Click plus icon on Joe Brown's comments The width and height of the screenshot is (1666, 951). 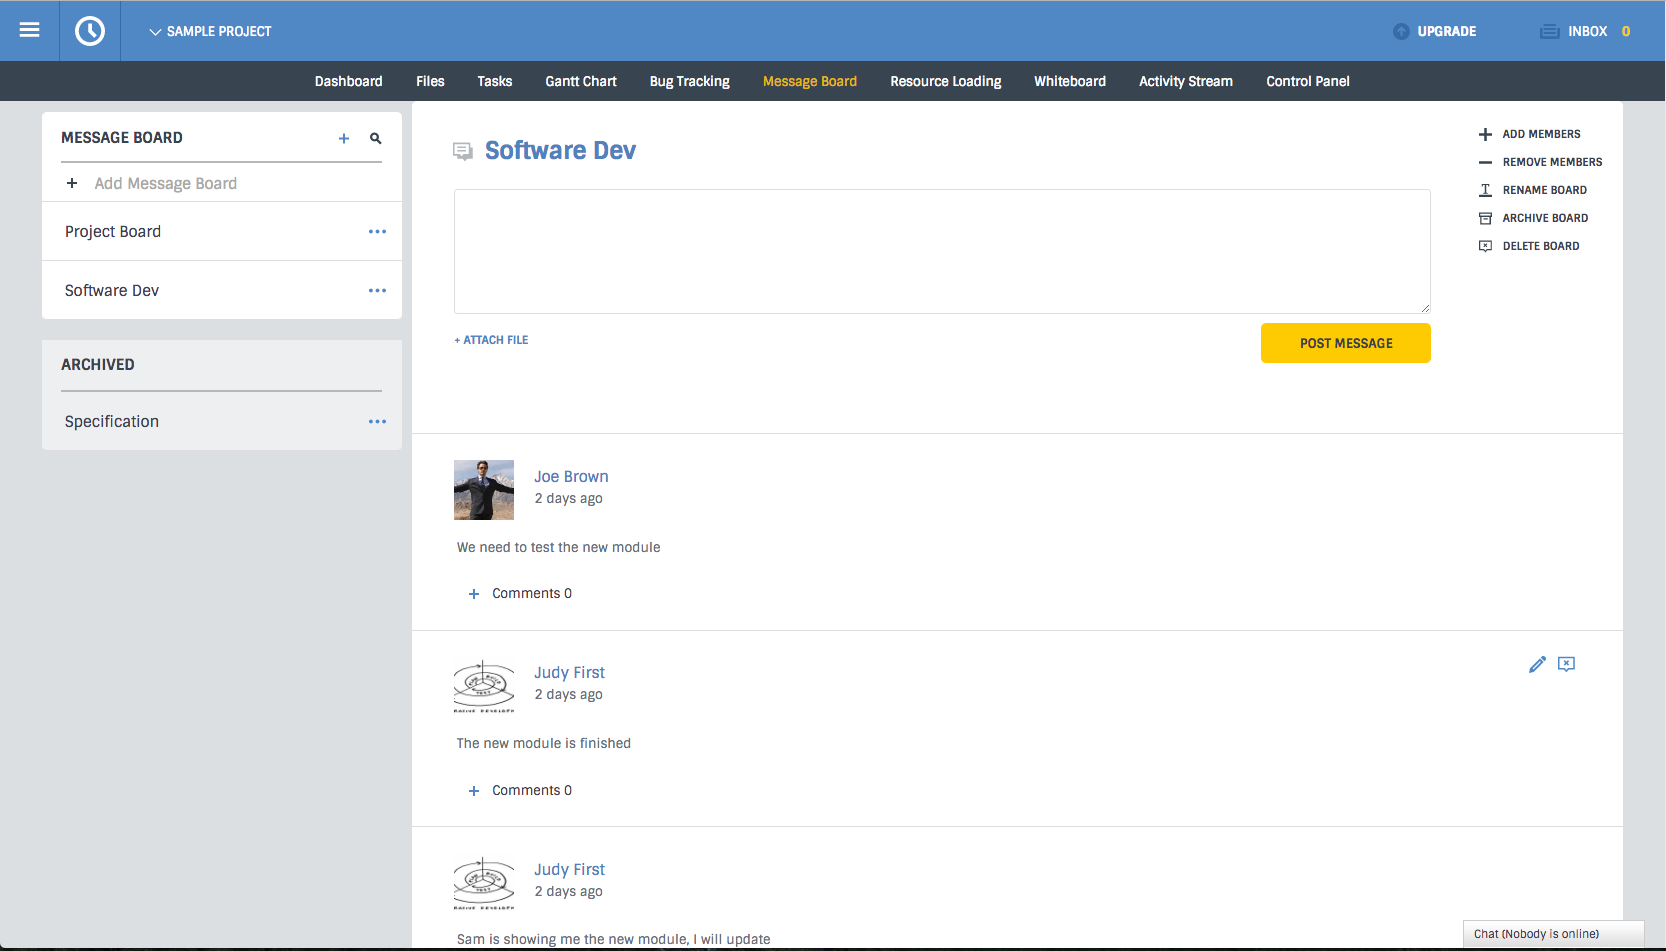[x=474, y=594]
